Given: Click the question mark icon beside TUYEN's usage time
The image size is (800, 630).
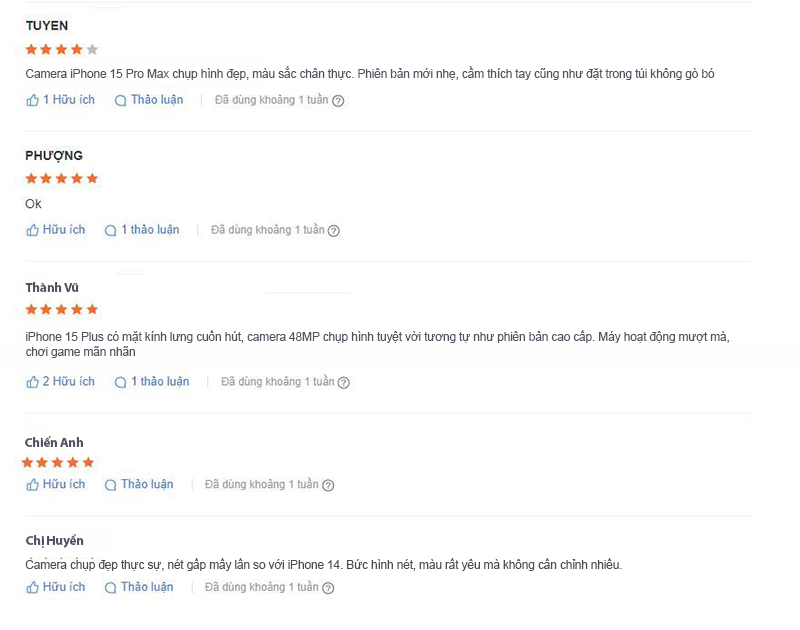Looking at the screenshot, I should (338, 100).
